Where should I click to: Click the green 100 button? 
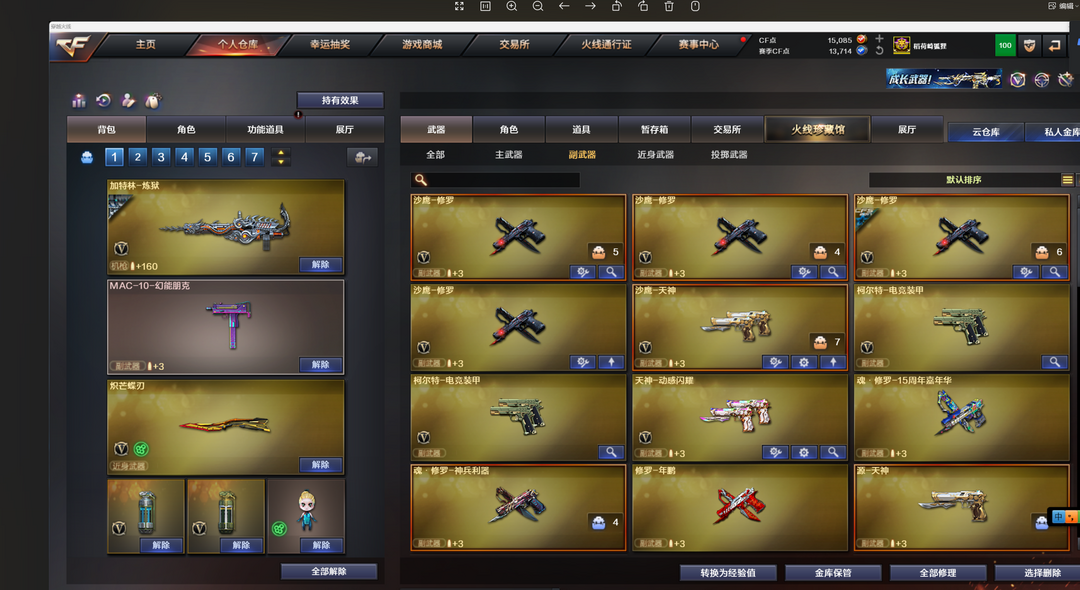point(1005,45)
